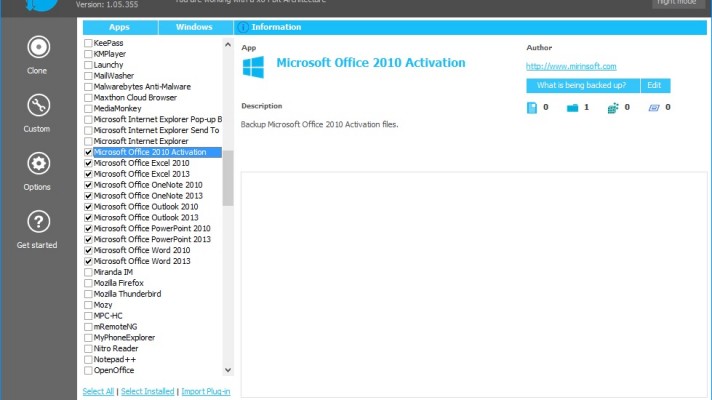This screenshot has width=712, height=400.
Task: Select MediaMonkey row text
Action: coord(118,109)
